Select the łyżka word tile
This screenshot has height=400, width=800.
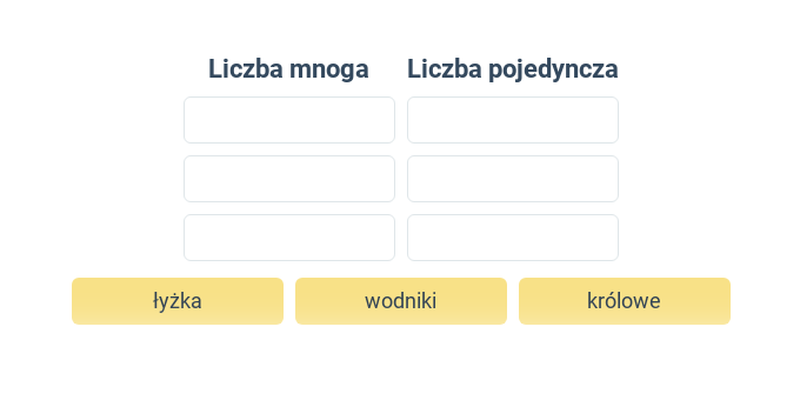[x=178, y=301]
